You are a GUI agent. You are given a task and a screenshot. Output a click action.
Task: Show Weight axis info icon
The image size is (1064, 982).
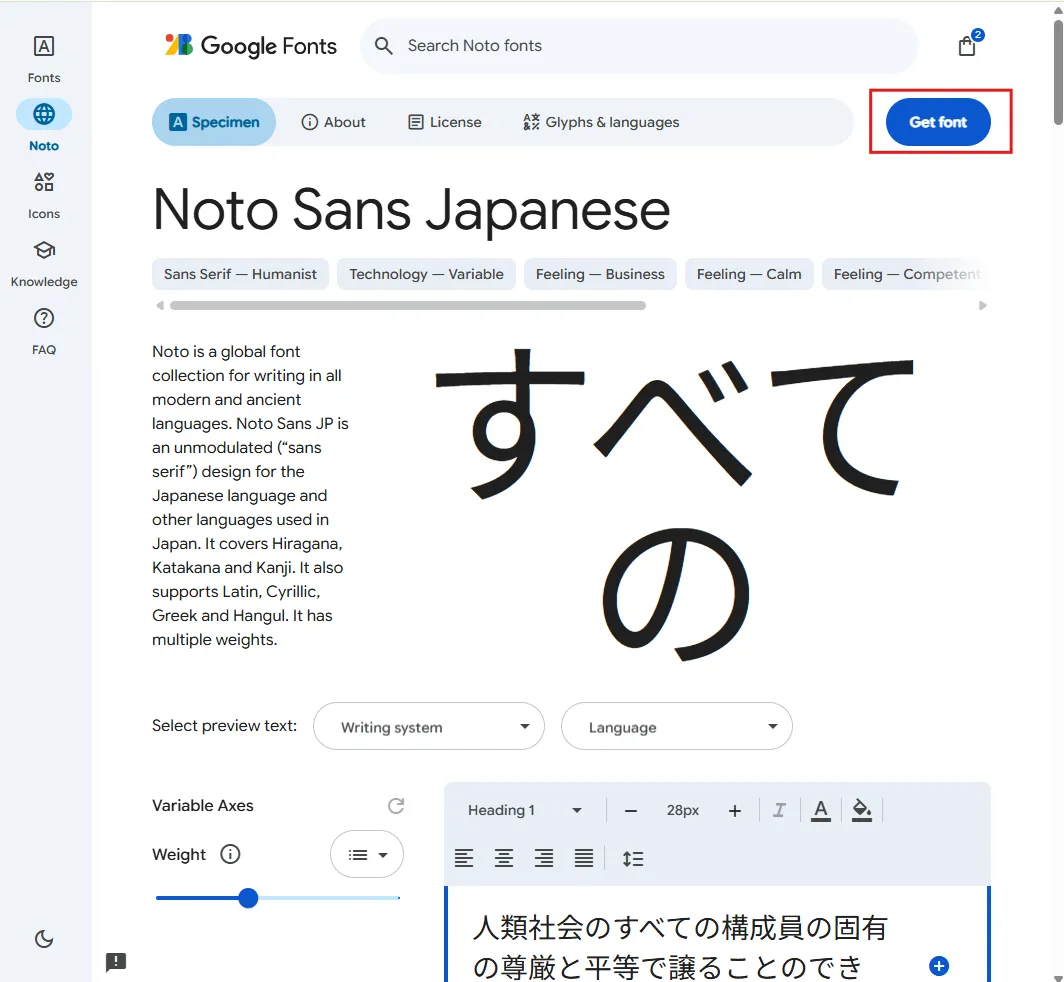point(230,854)
